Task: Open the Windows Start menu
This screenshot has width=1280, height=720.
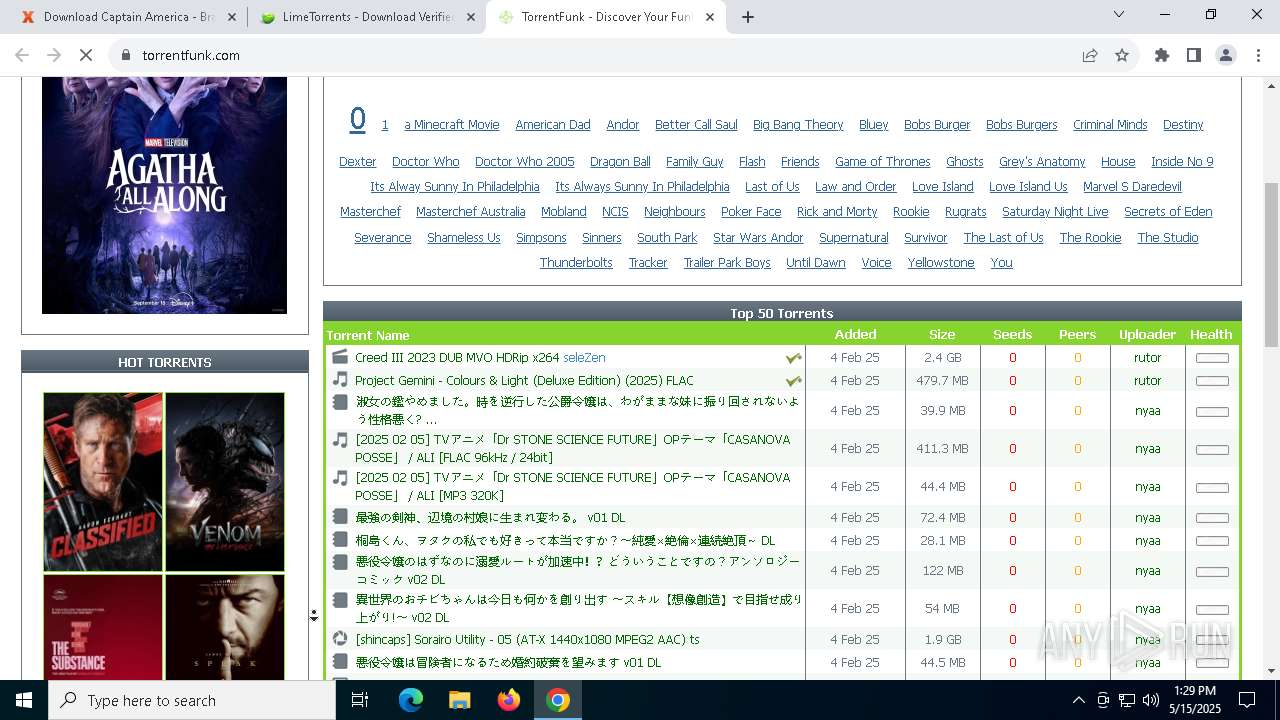Action: point(24,700)
